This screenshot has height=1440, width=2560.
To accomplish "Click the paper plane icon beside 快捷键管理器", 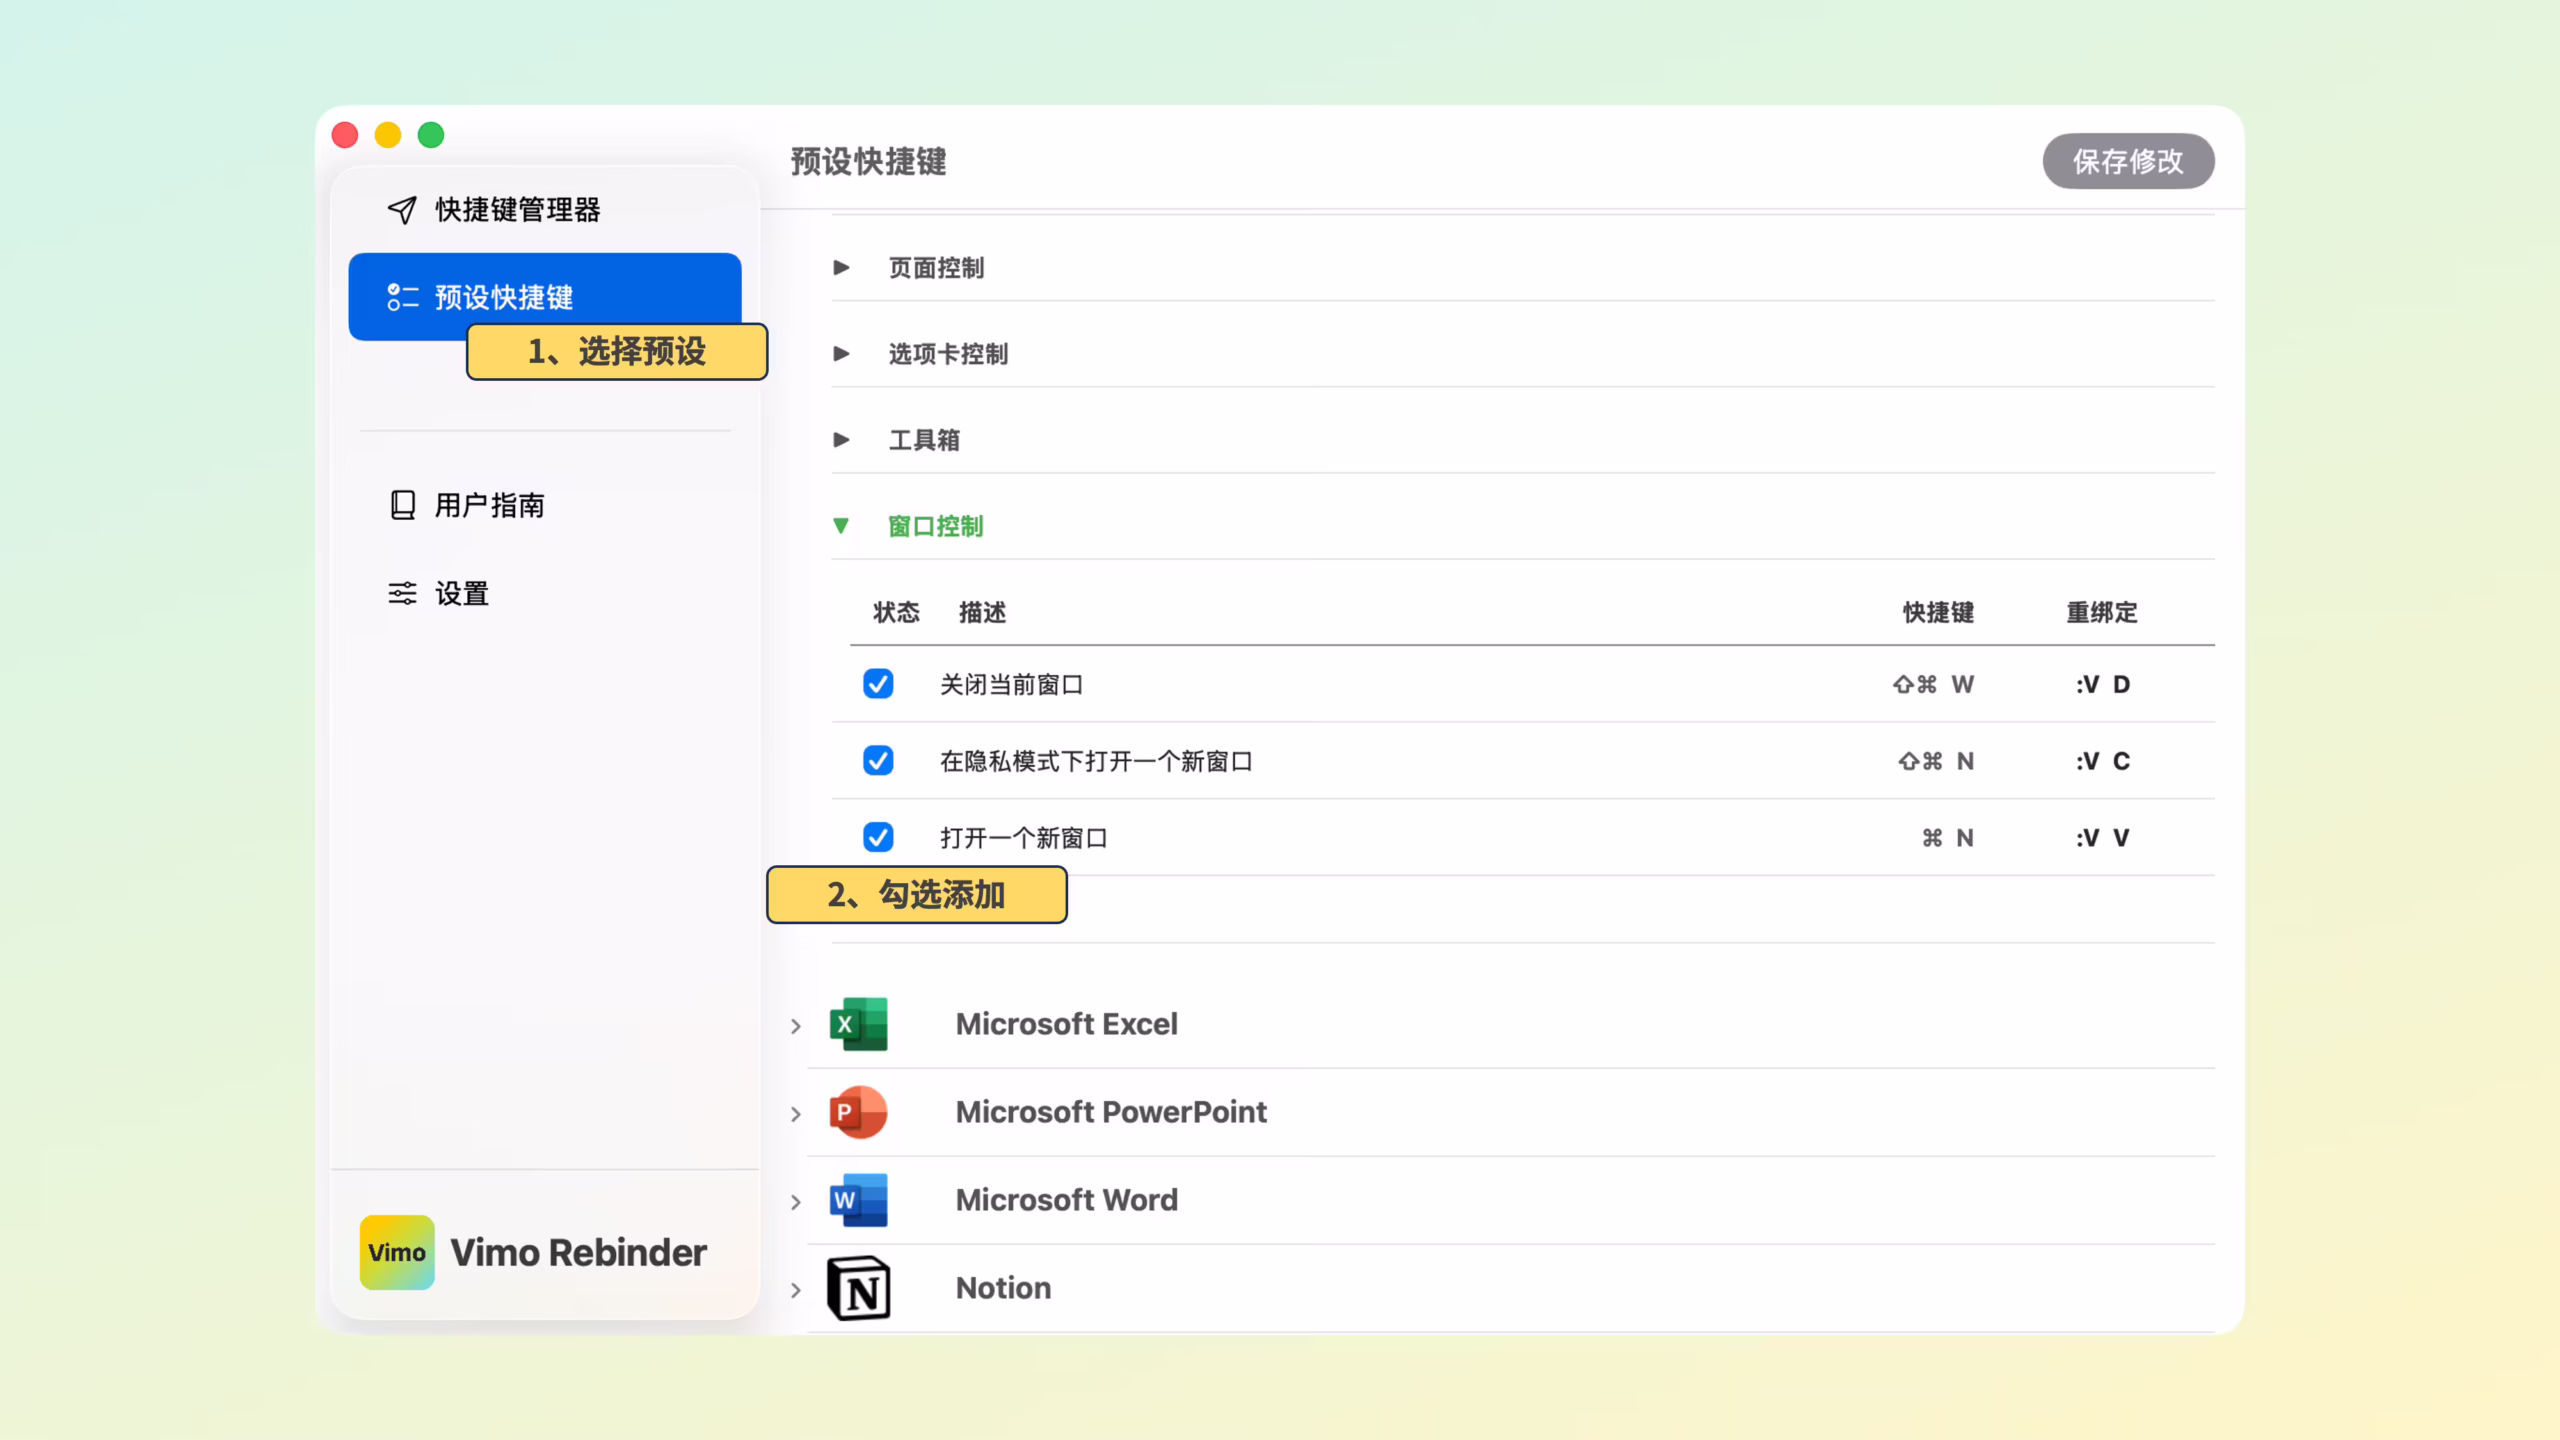I will coord(401,210).
